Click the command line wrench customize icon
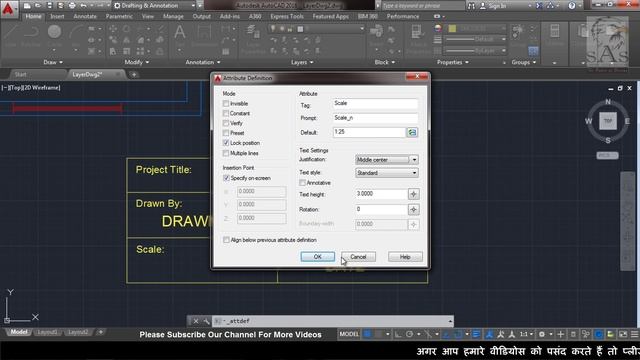 pyautogui.click(x=206, y=321)
